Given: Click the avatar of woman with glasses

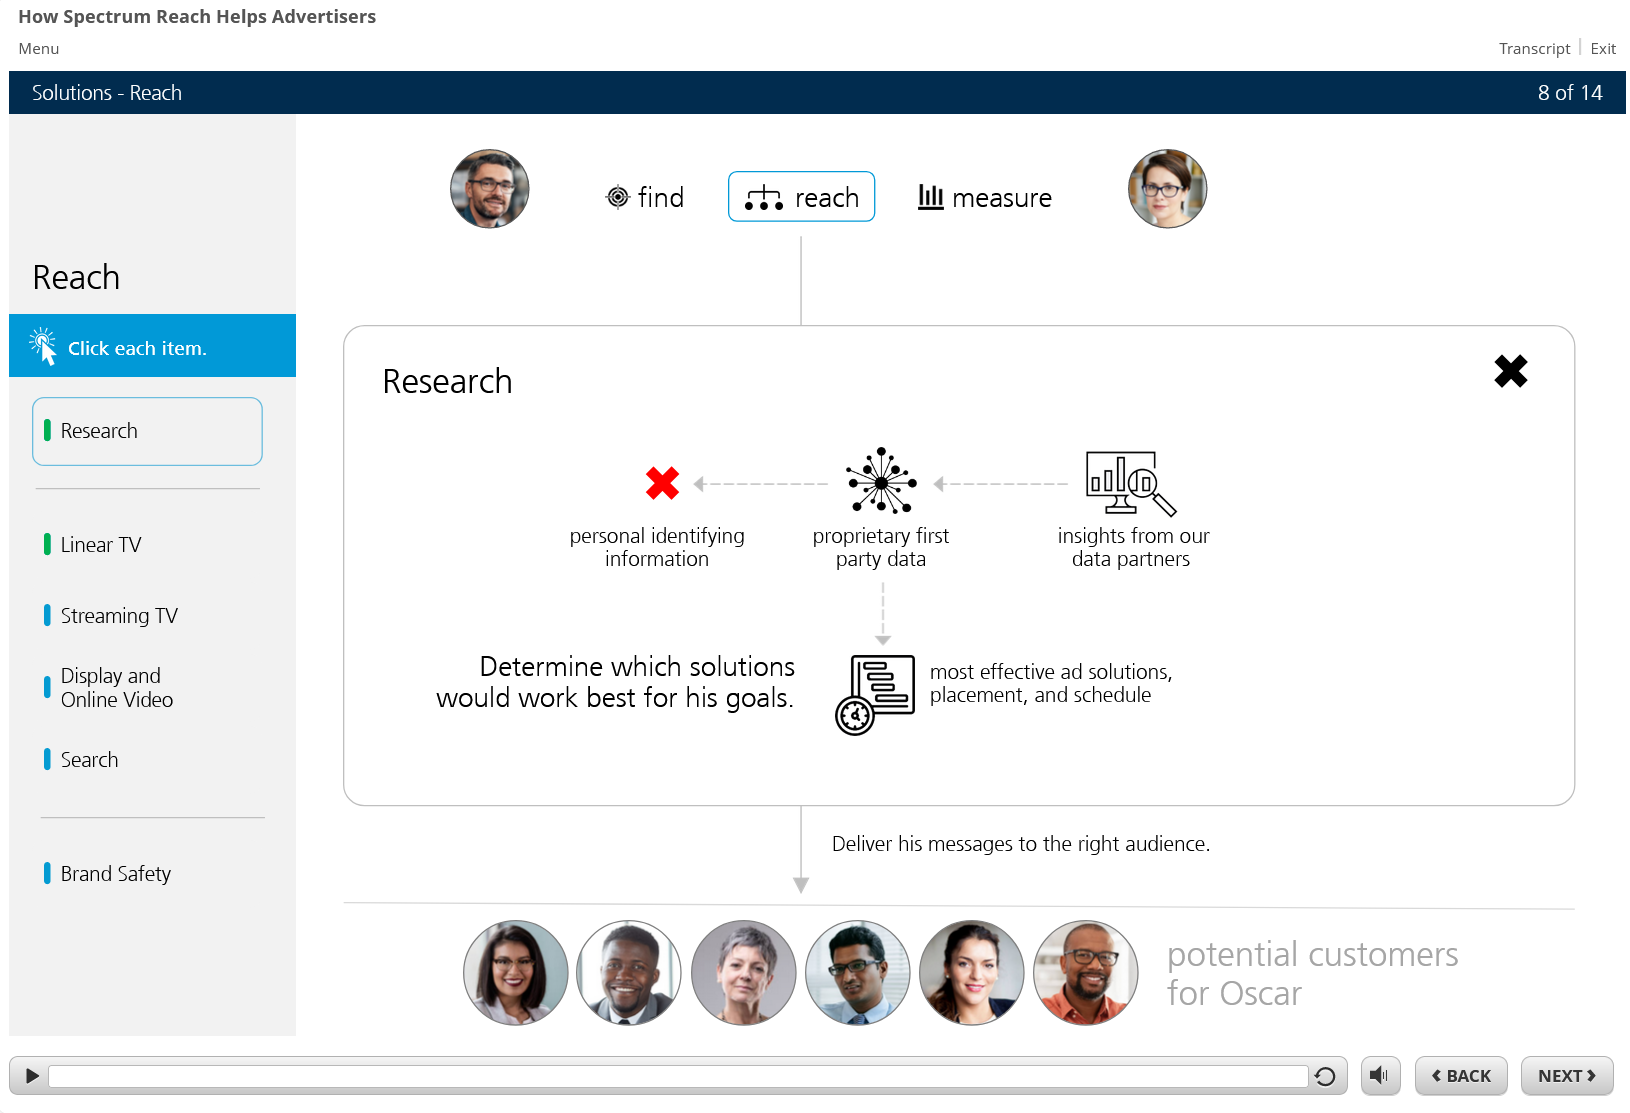Looking at the screenshot, I should [x=1167, y=189].
